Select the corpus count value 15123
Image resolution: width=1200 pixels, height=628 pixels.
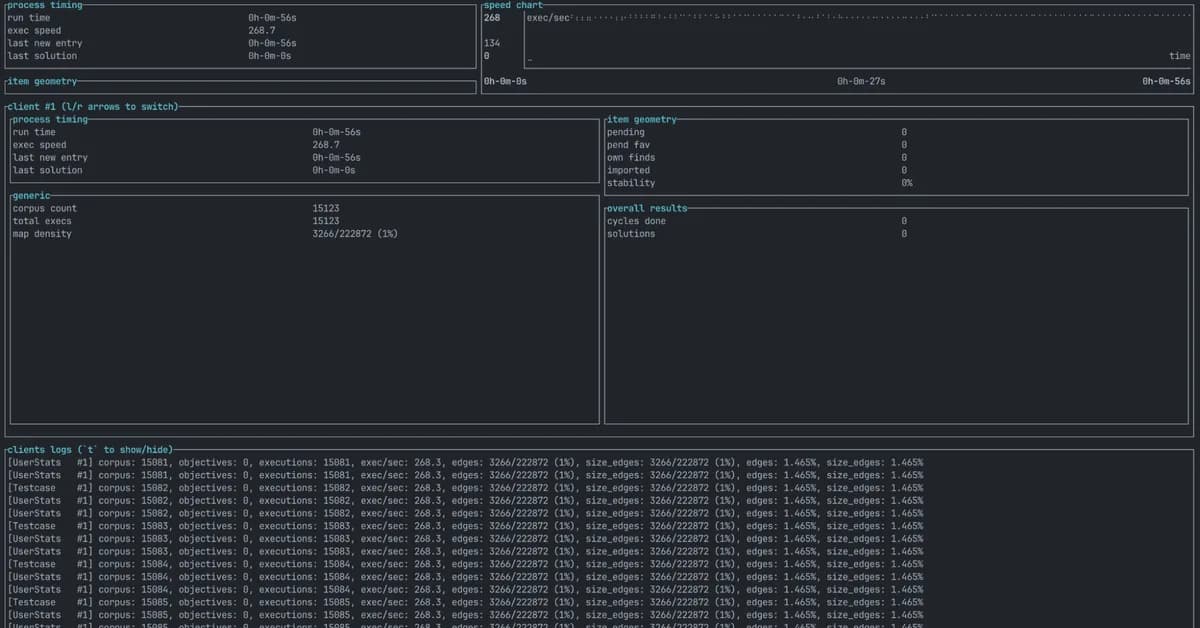[324, 207]
